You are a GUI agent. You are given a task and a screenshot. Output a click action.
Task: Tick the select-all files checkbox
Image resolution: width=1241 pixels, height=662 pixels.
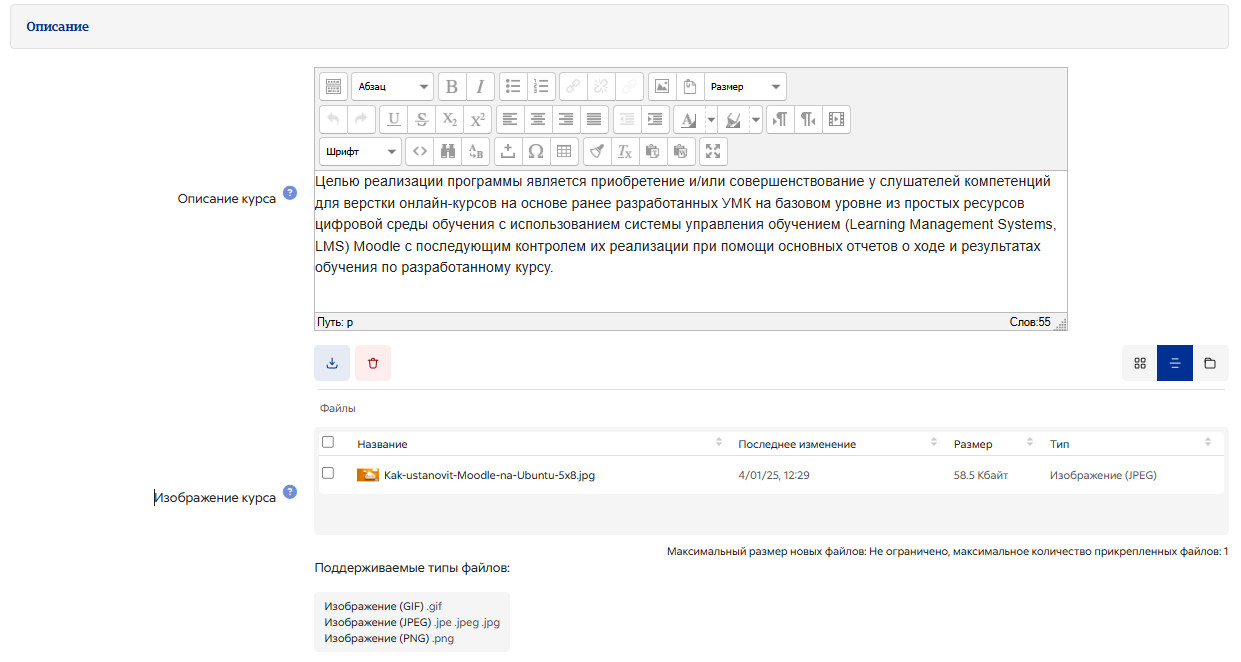[328, 442]
